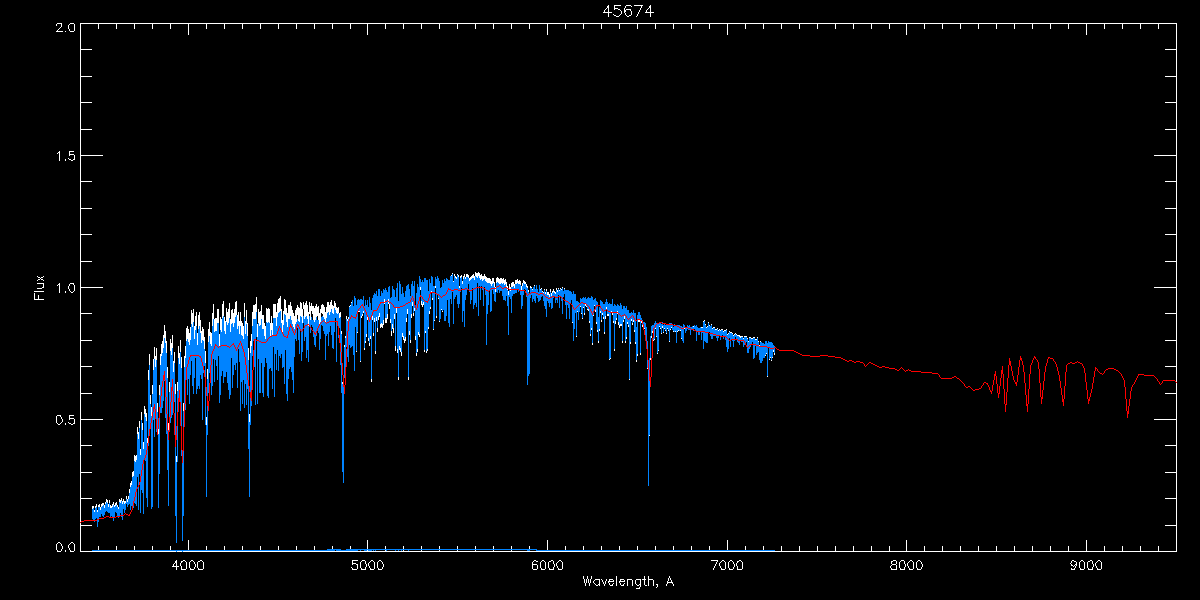Select the 9000 wavelength tick label
1200x600 pixels.
[x=1086, y=564]
